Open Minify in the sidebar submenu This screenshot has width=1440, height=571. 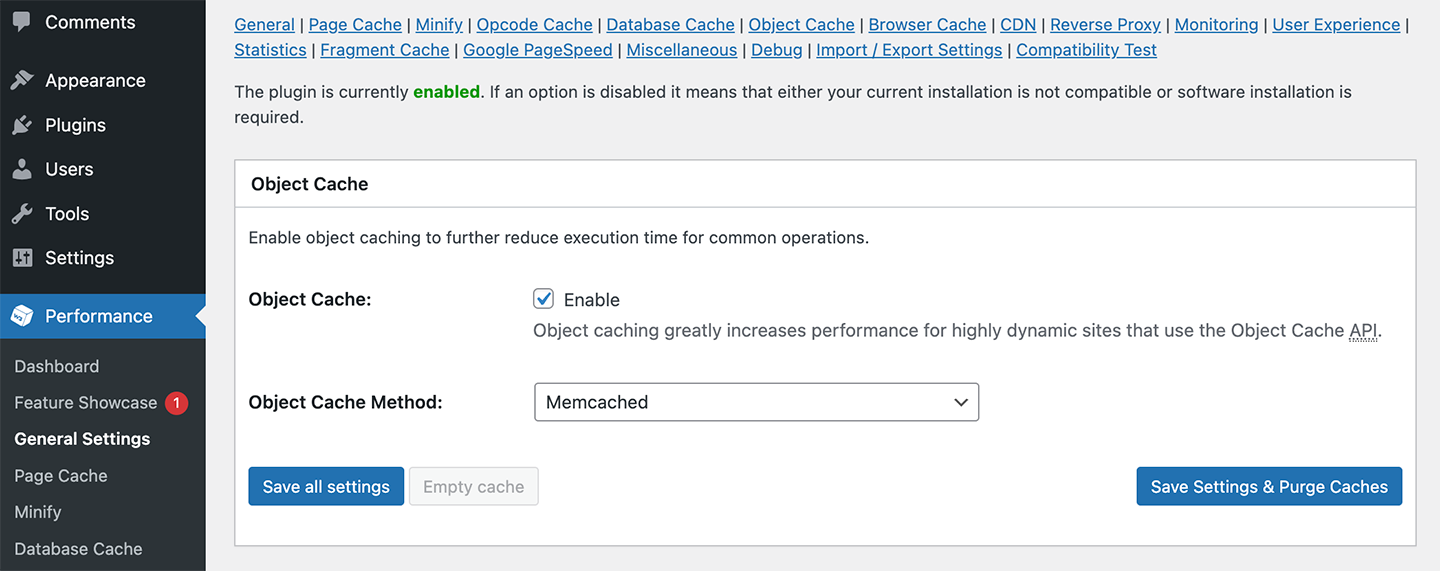pyautogui.click(x=38, y=512)
